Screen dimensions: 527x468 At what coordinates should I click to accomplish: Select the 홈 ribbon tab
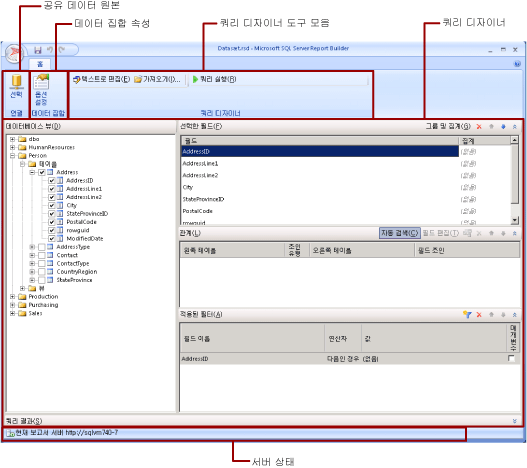click(x=40, y=64)
